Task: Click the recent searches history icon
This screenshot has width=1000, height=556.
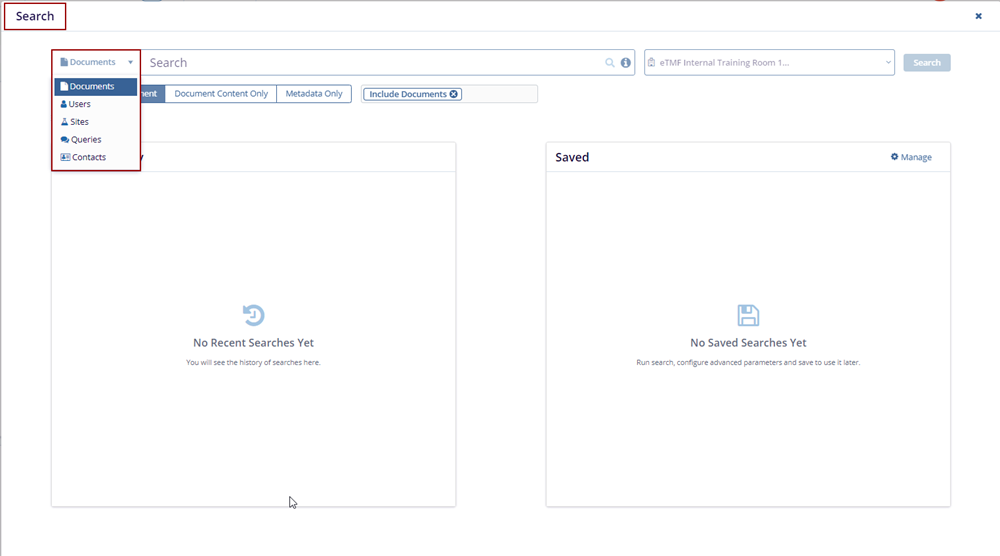Action: pyautogui.click(x=254, y=316)
